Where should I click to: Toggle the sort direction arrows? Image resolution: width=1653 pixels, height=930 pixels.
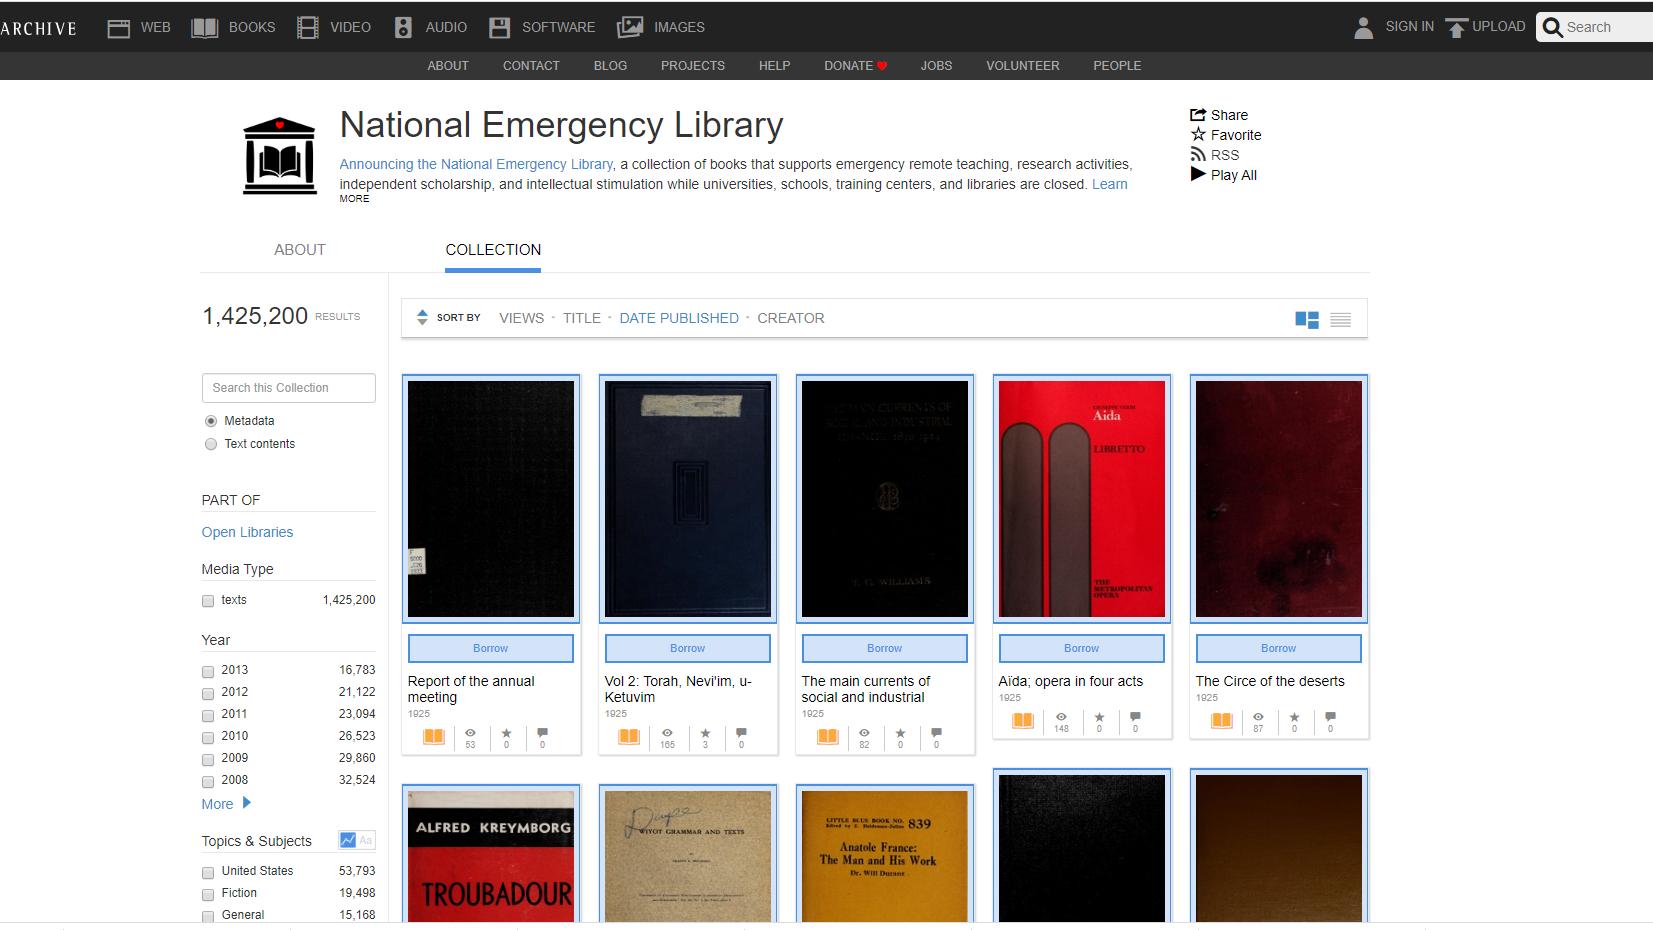coord(422,317)
